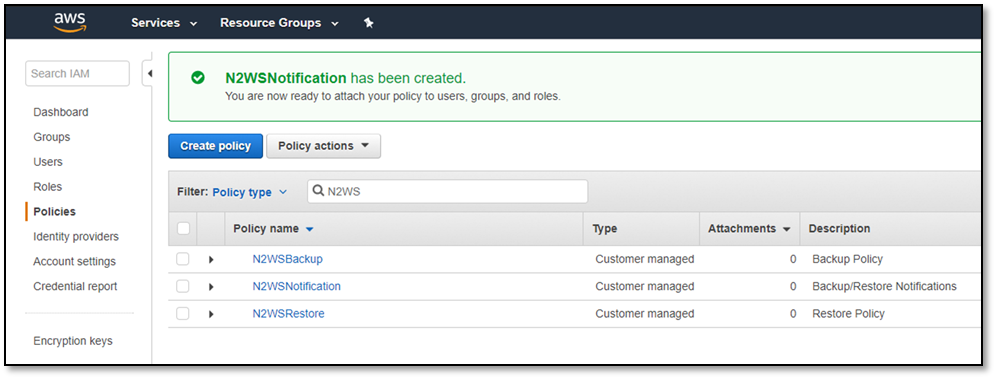Open the Policy actions dropdown

click(323, 146)
